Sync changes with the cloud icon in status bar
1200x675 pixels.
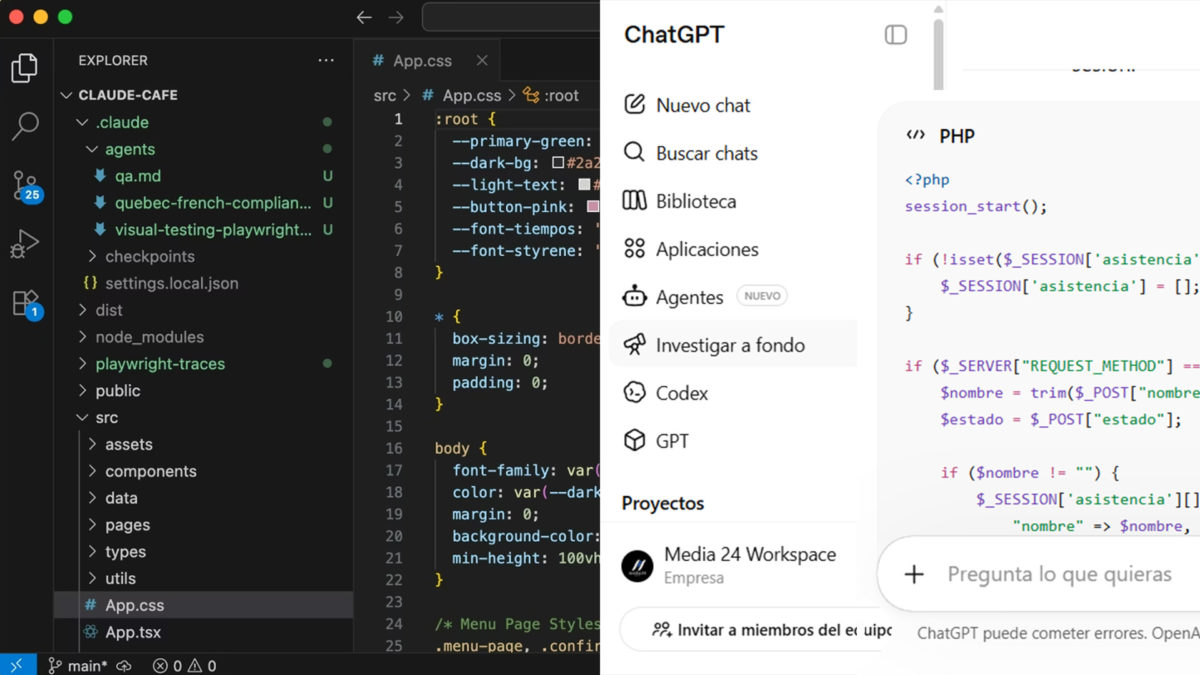(126, 665)
